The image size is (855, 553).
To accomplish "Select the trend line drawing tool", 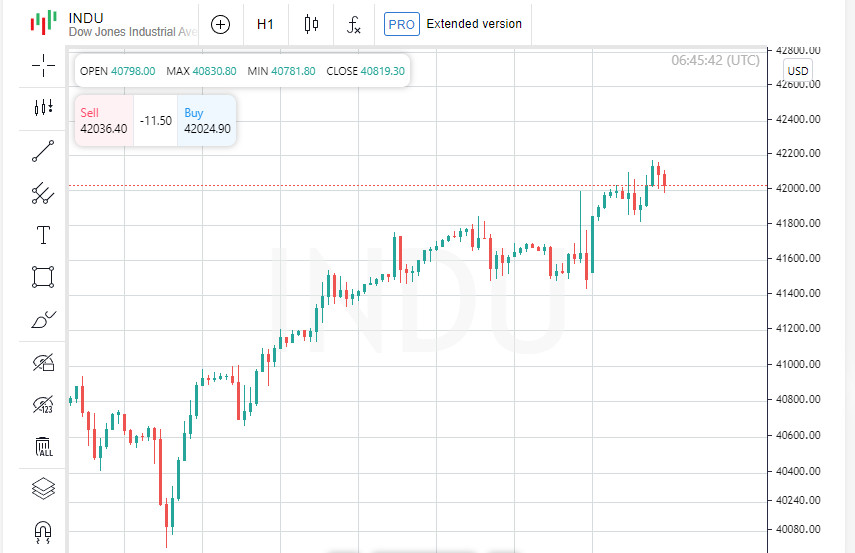I will pos(43,151).
